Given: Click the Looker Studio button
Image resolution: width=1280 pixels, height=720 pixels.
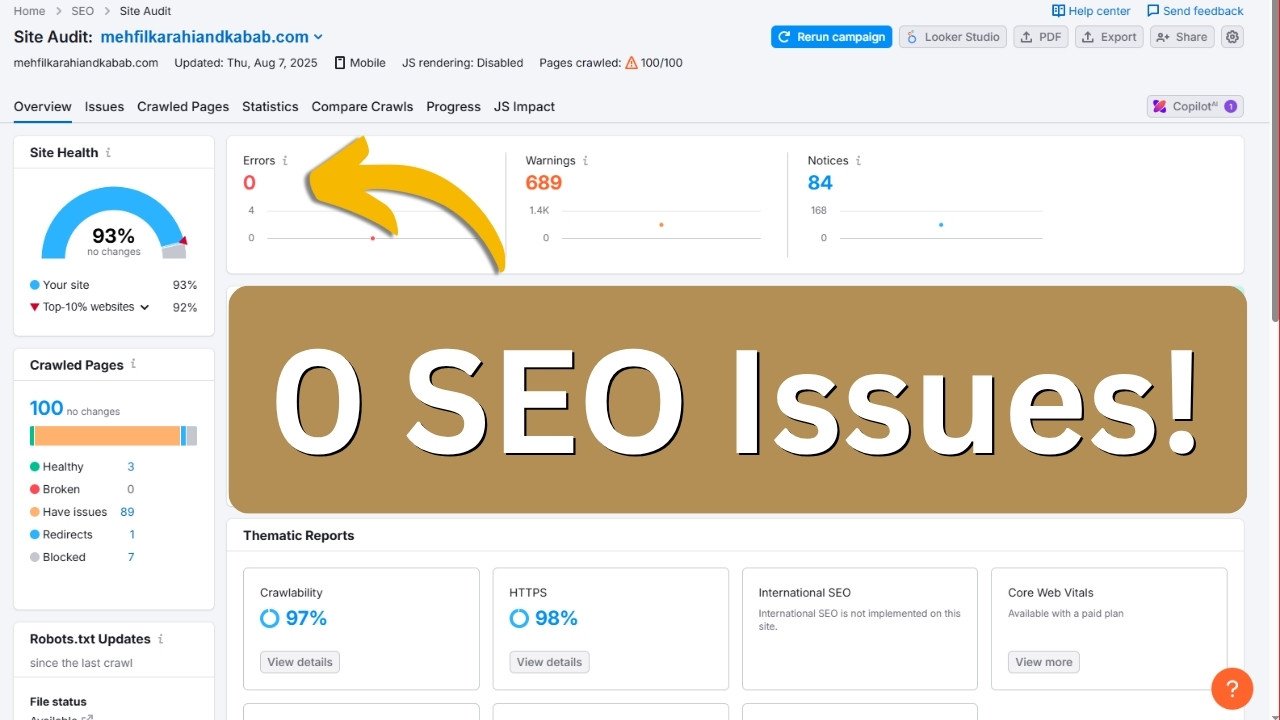Looking at the screenshot, I should point(953,37).
